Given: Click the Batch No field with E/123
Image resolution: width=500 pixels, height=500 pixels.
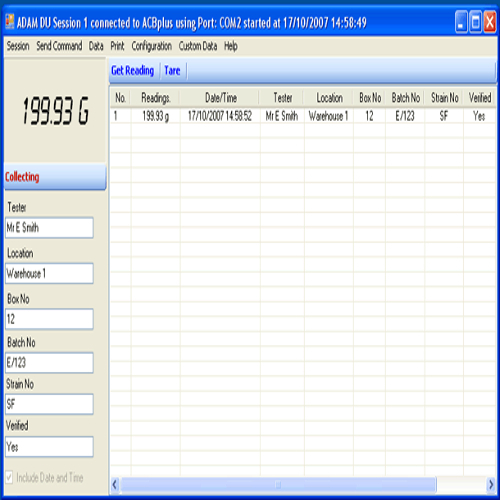Looking at the screenshot, I should pyautogui.click(x=49, y=363).
